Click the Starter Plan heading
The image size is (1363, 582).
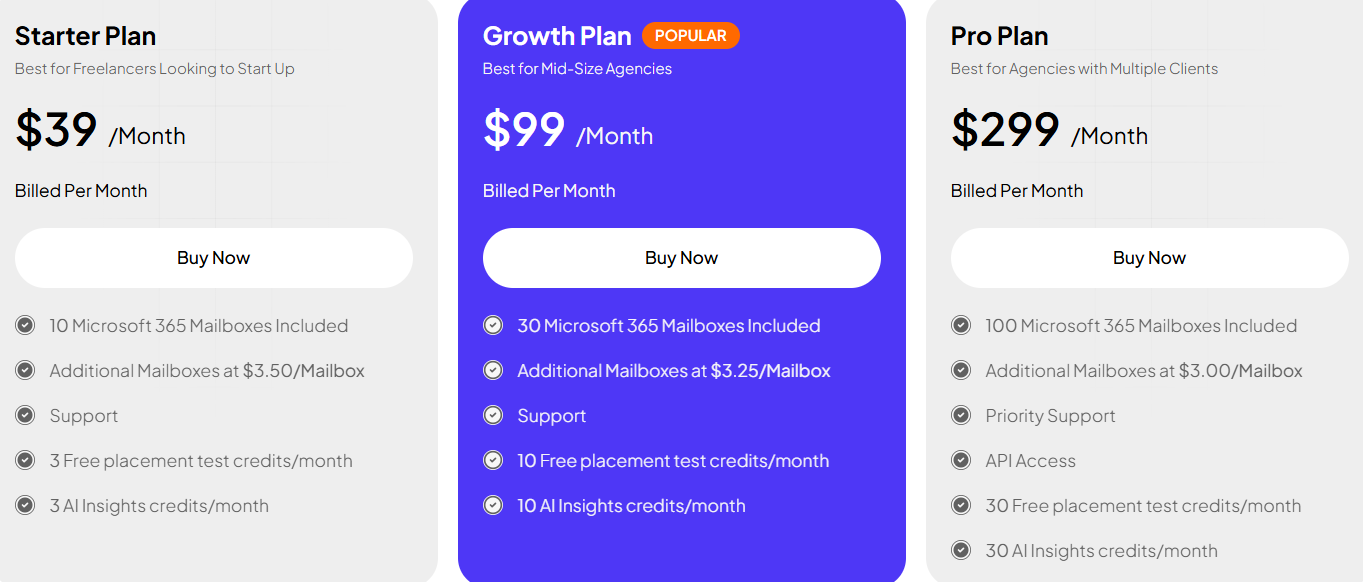click(x=86, y=36)
